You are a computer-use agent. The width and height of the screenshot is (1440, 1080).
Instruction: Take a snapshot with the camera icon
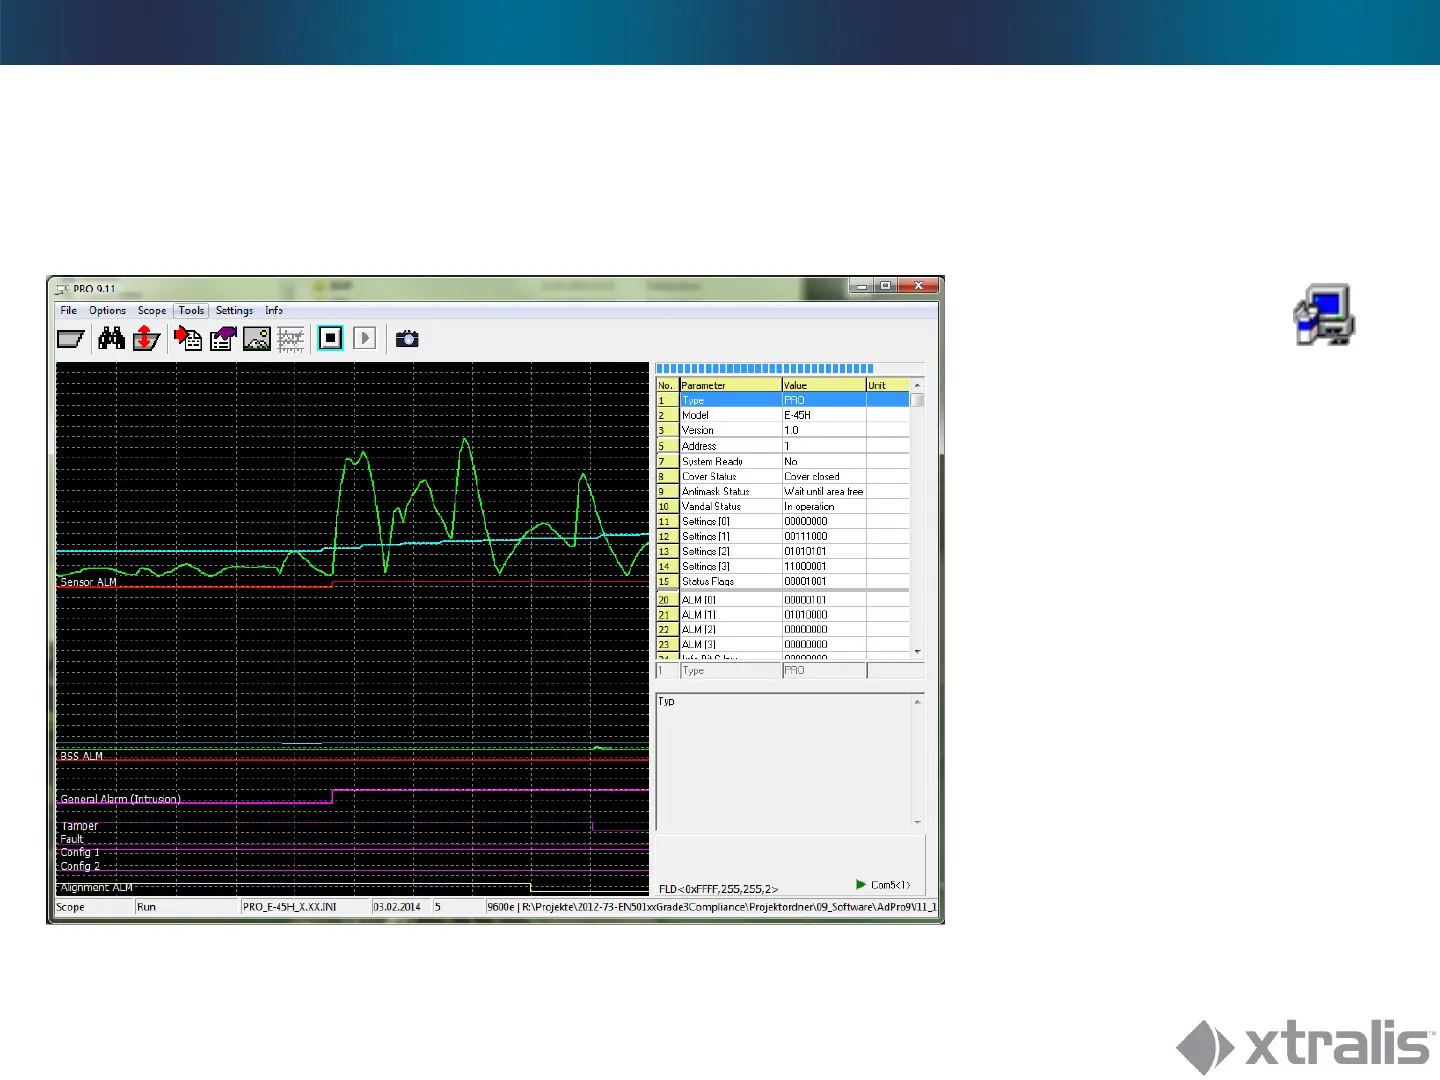click(406, 339)
